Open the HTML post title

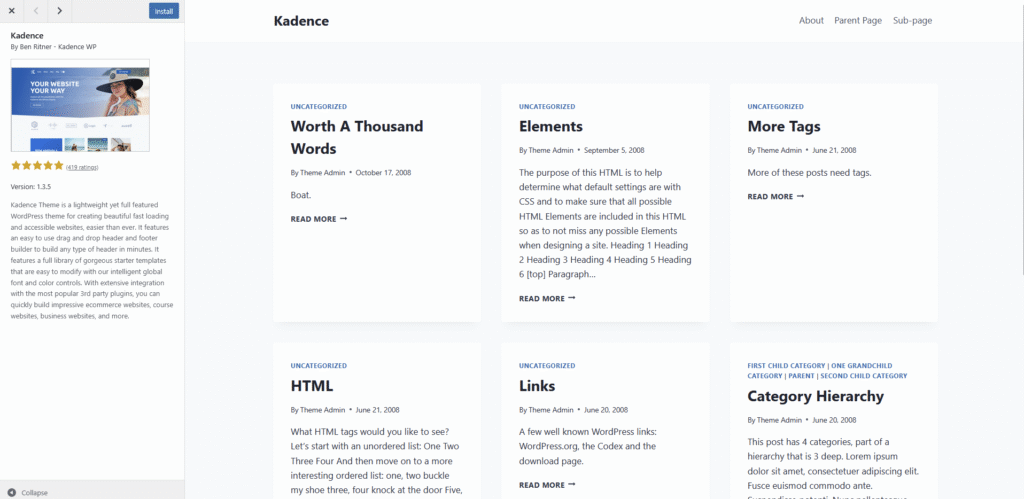(x=312, y=386)
